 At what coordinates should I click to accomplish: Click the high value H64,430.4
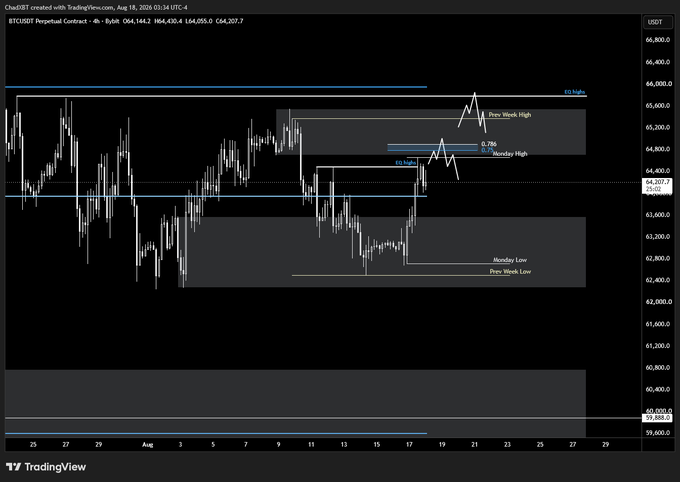tap(168, 21)
